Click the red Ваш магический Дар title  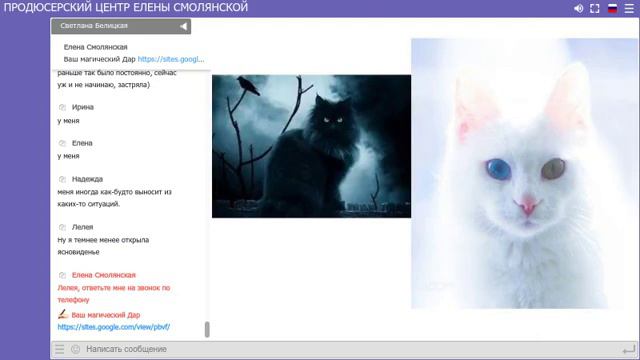tap(106, 315)
